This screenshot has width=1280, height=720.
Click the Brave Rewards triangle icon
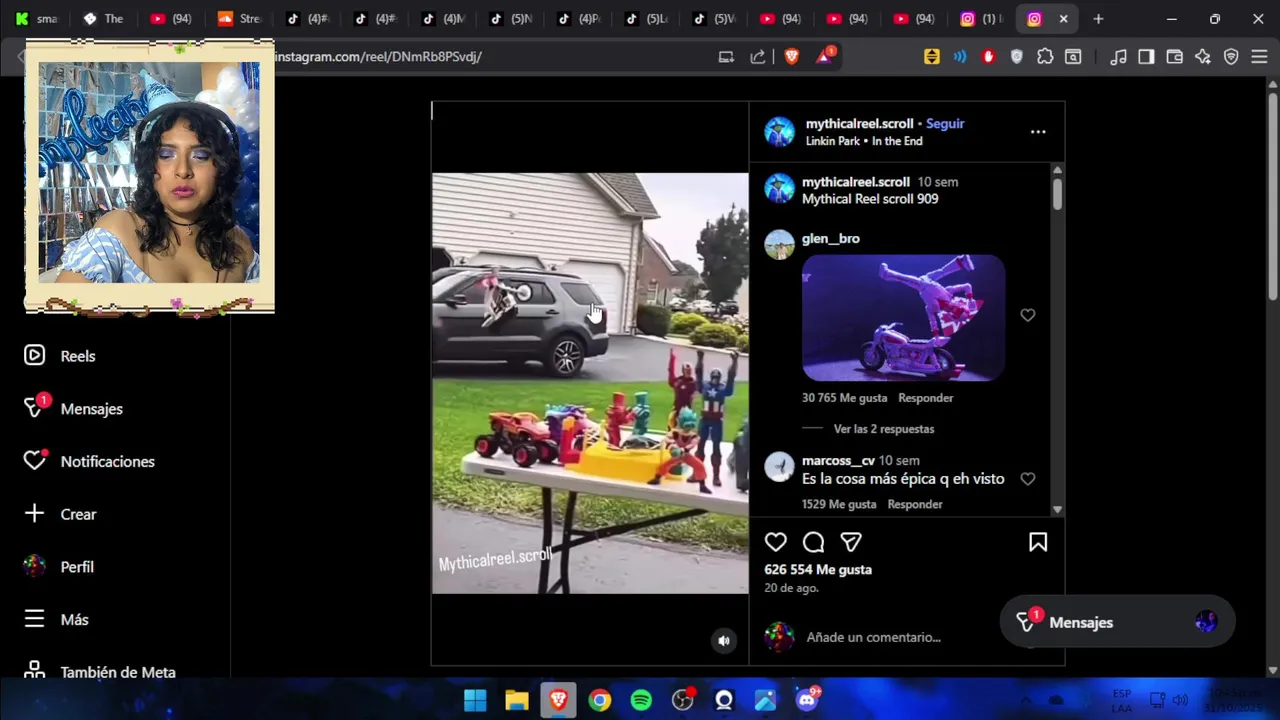pos(824,57)
